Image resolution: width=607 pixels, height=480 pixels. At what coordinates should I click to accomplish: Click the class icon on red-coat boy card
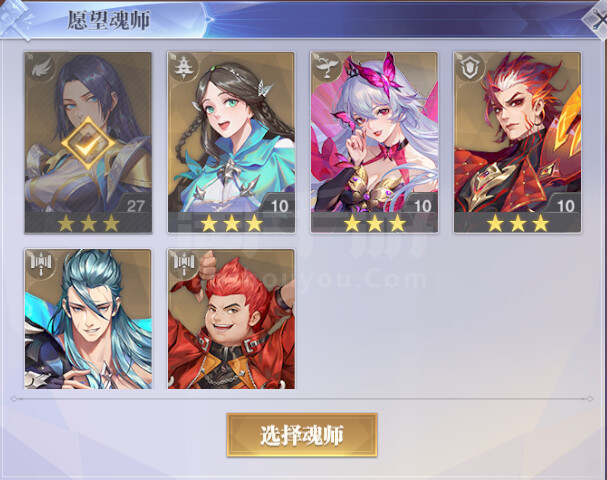click(x=184, y=263)
